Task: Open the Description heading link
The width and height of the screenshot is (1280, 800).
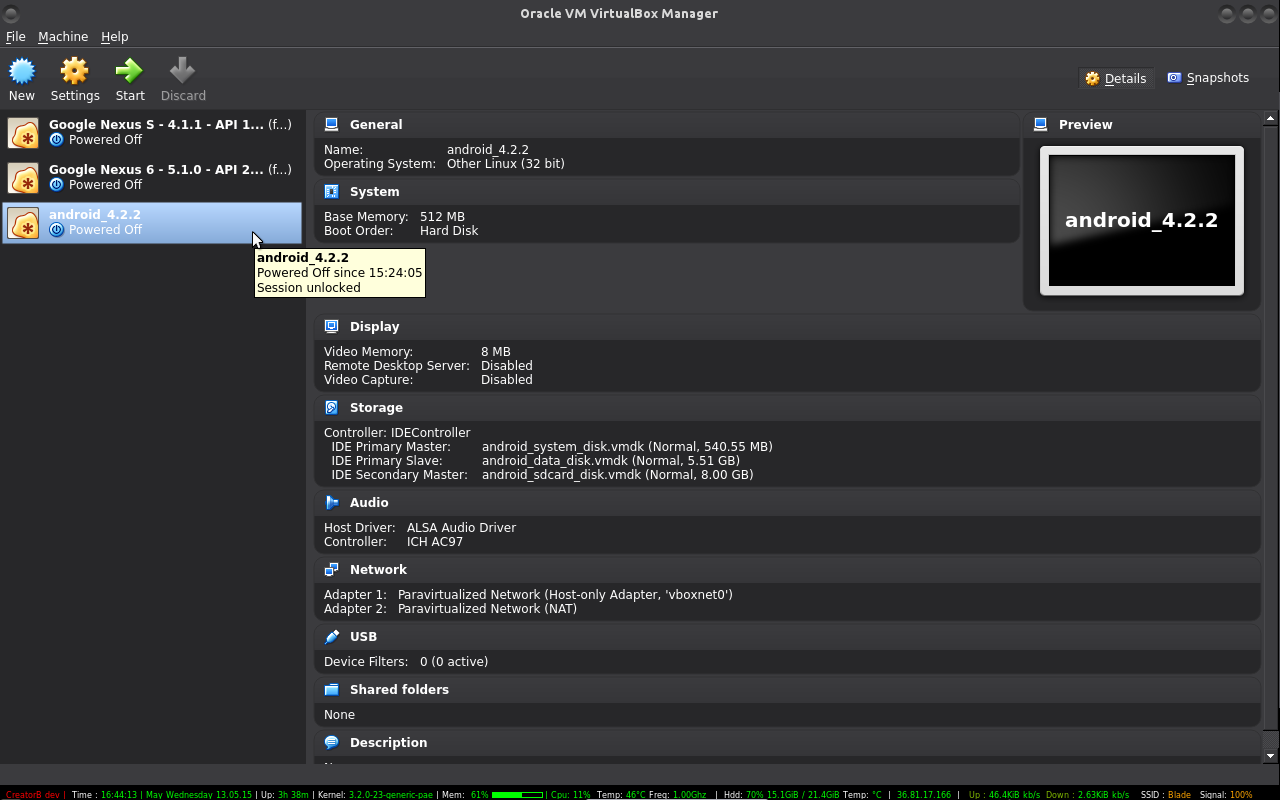Action: coord(388,743)
